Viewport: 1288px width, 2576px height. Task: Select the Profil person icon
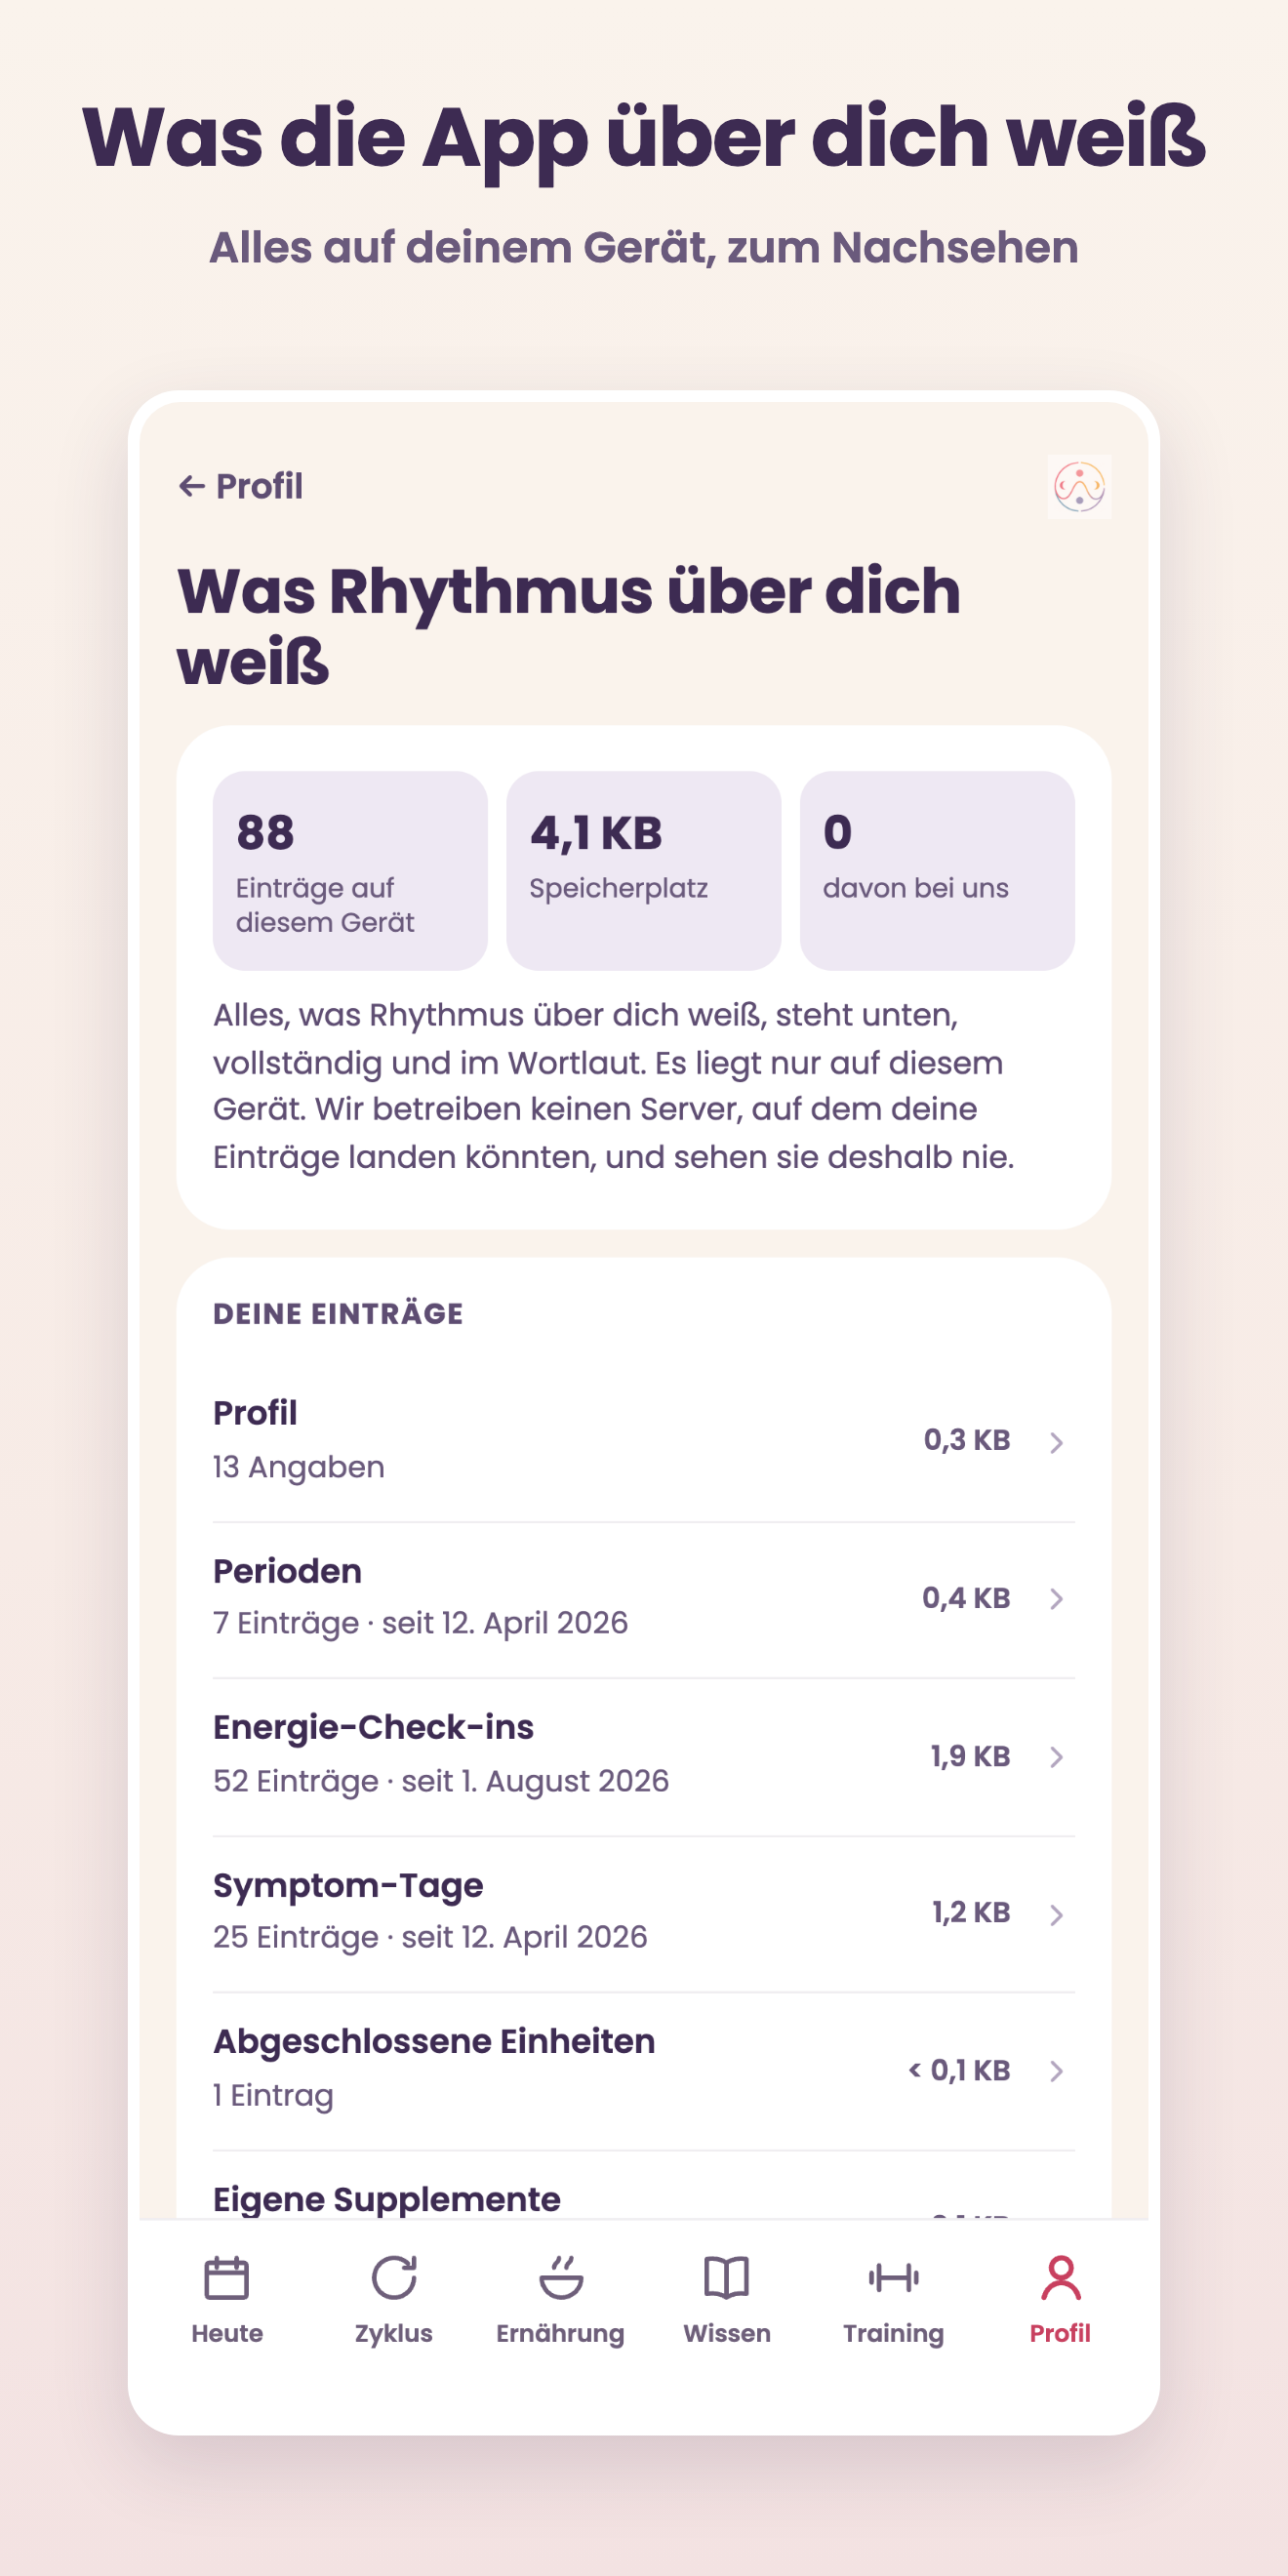click(x=1061, y=2278)
